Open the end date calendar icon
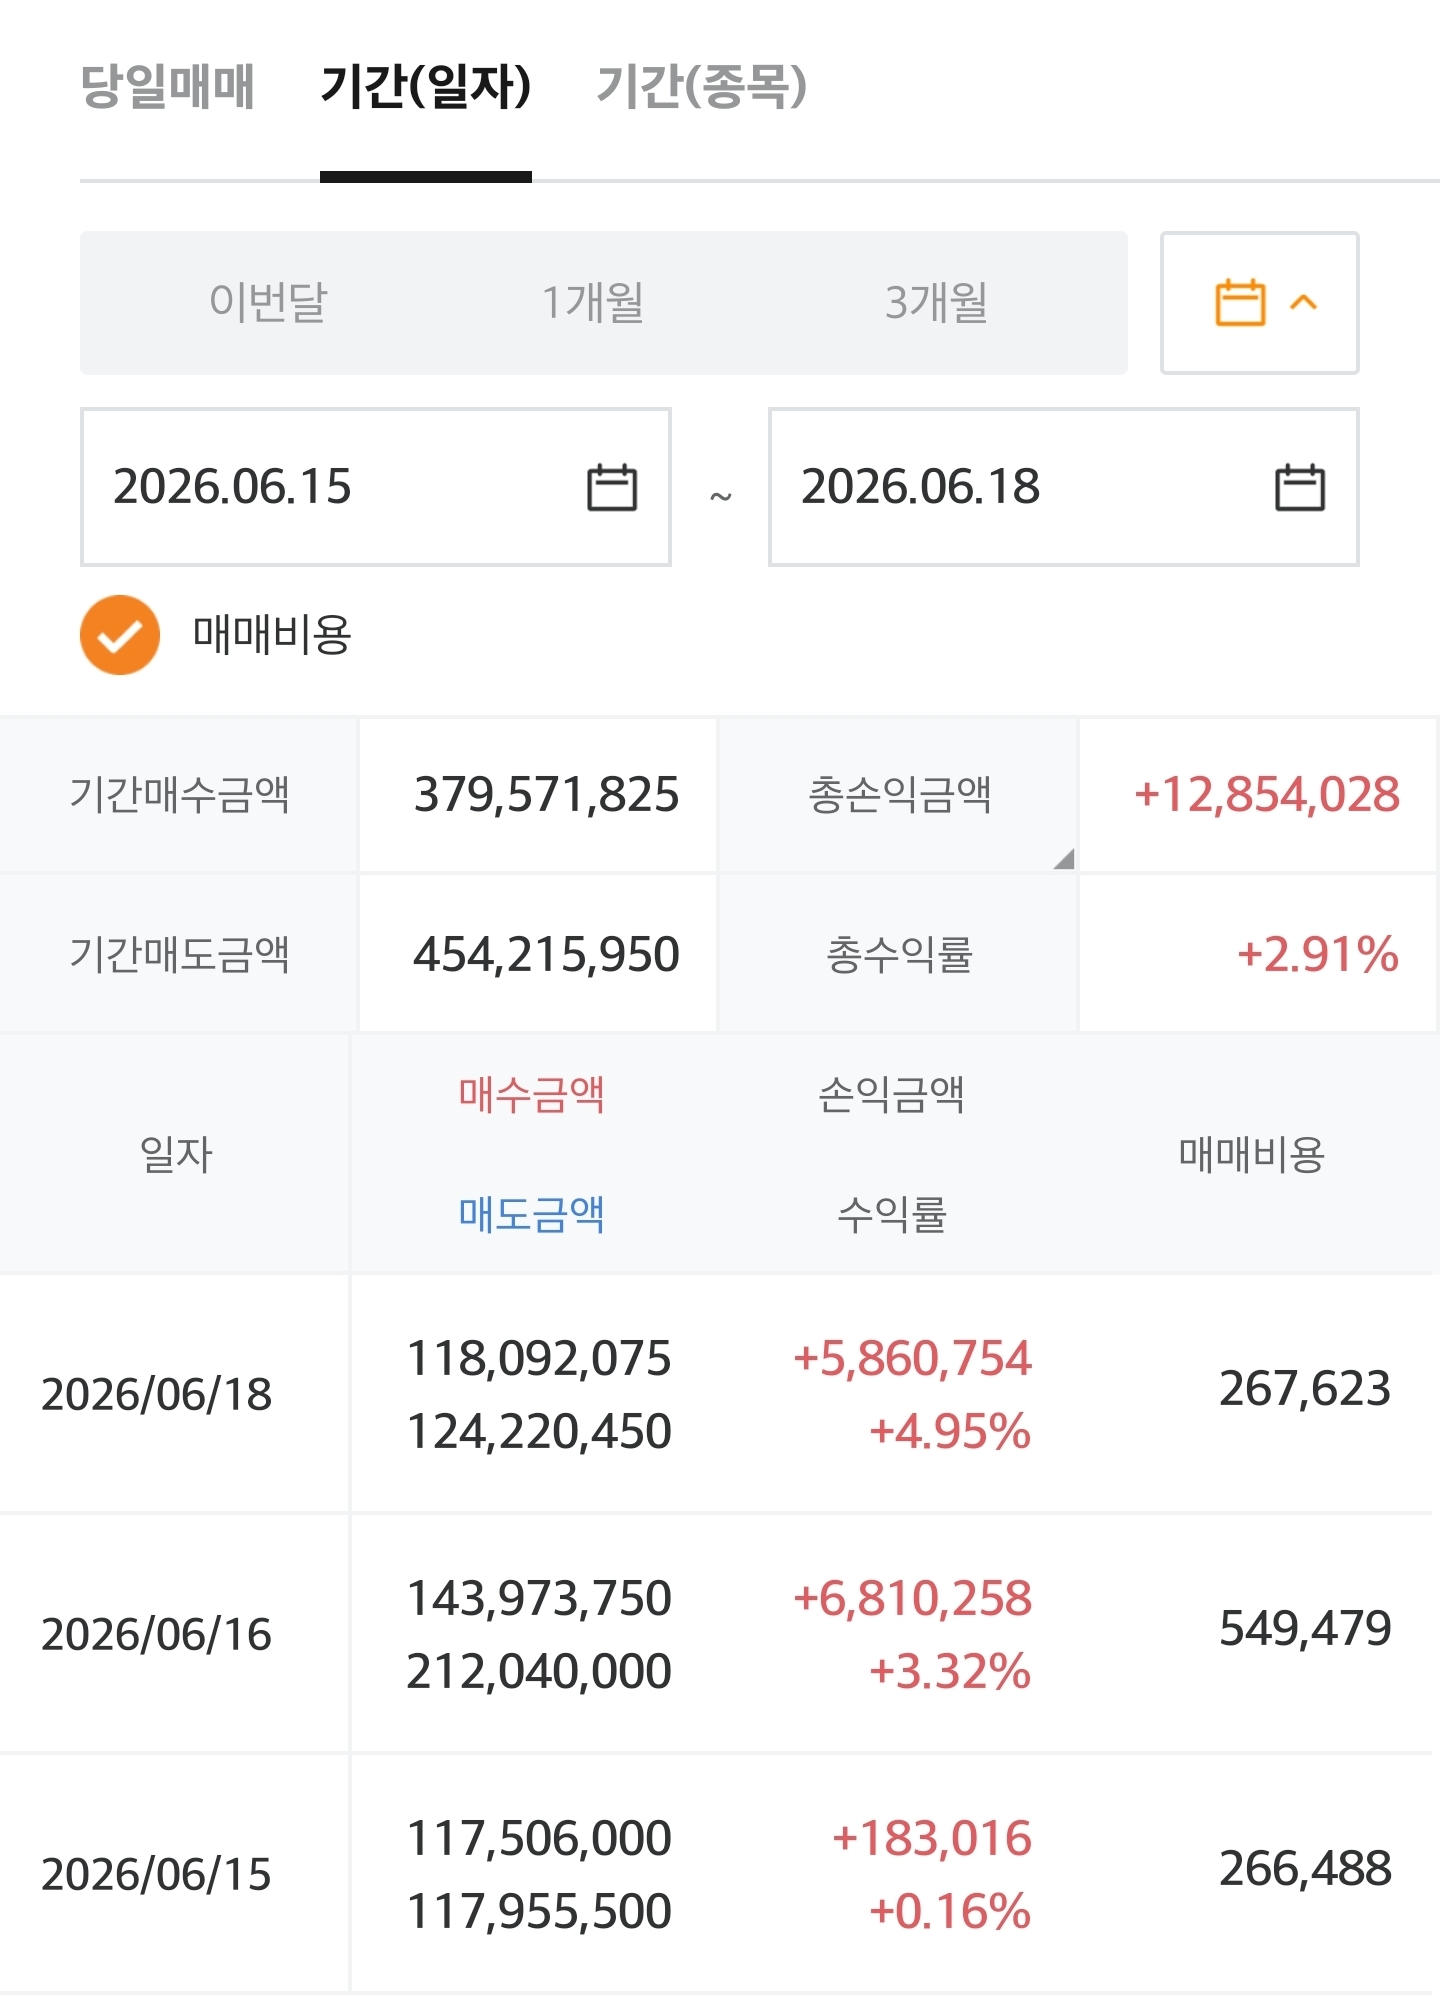The height and width of the screenshot is (1999, 1440). 1300,487
